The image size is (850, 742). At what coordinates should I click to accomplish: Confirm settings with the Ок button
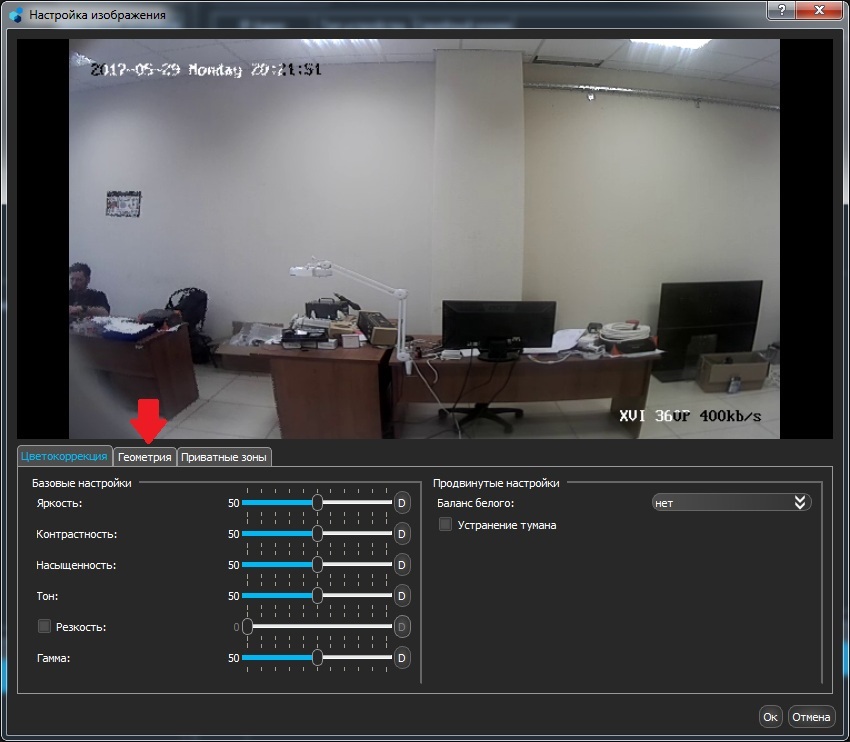click(770, 716)
